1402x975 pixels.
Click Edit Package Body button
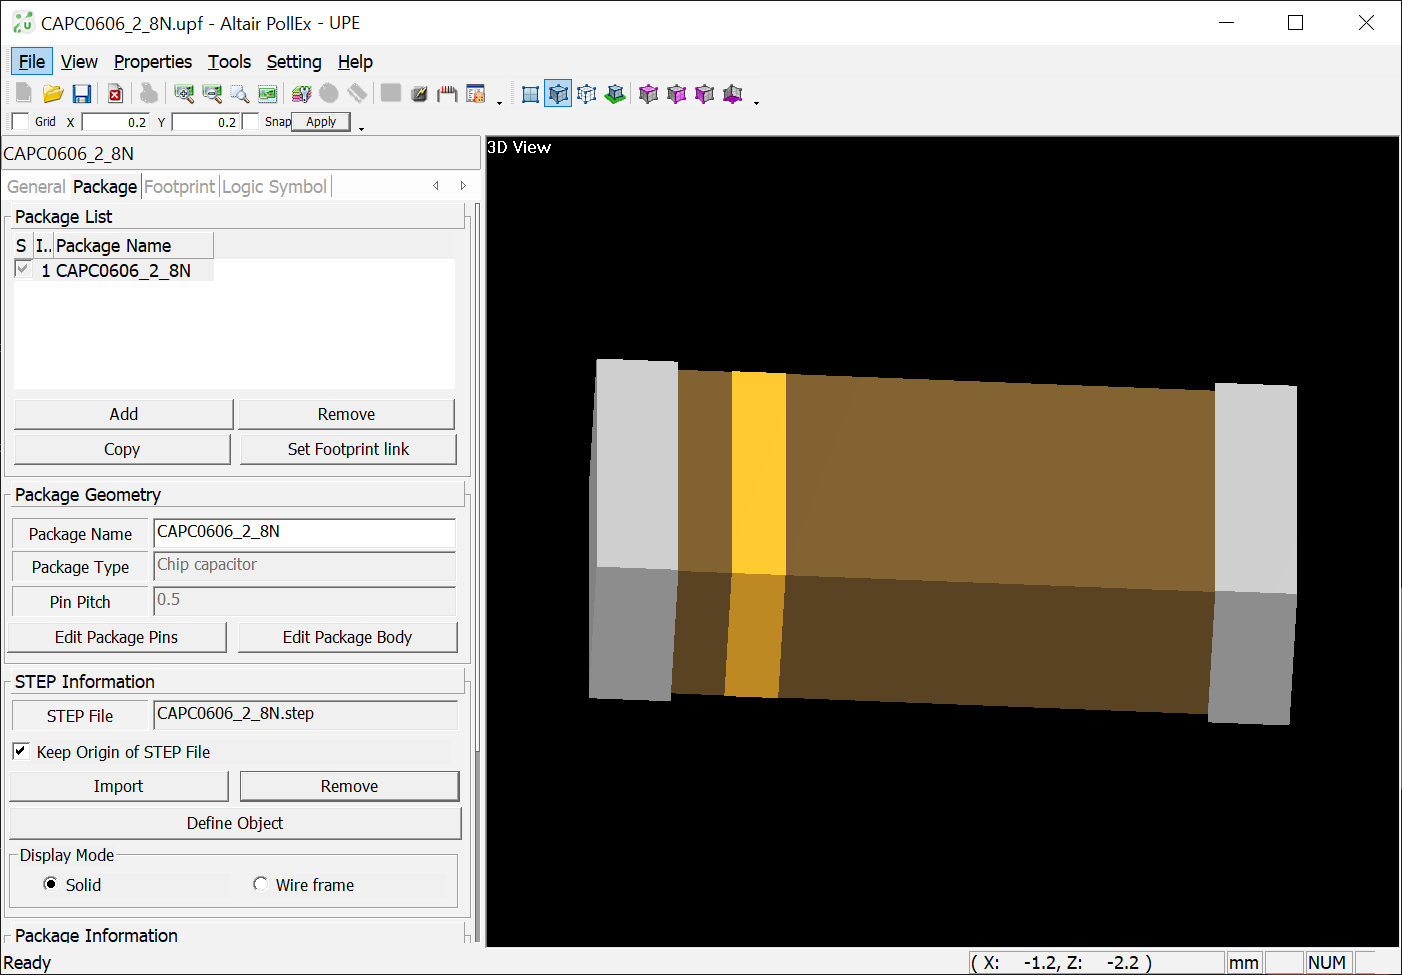347,637
